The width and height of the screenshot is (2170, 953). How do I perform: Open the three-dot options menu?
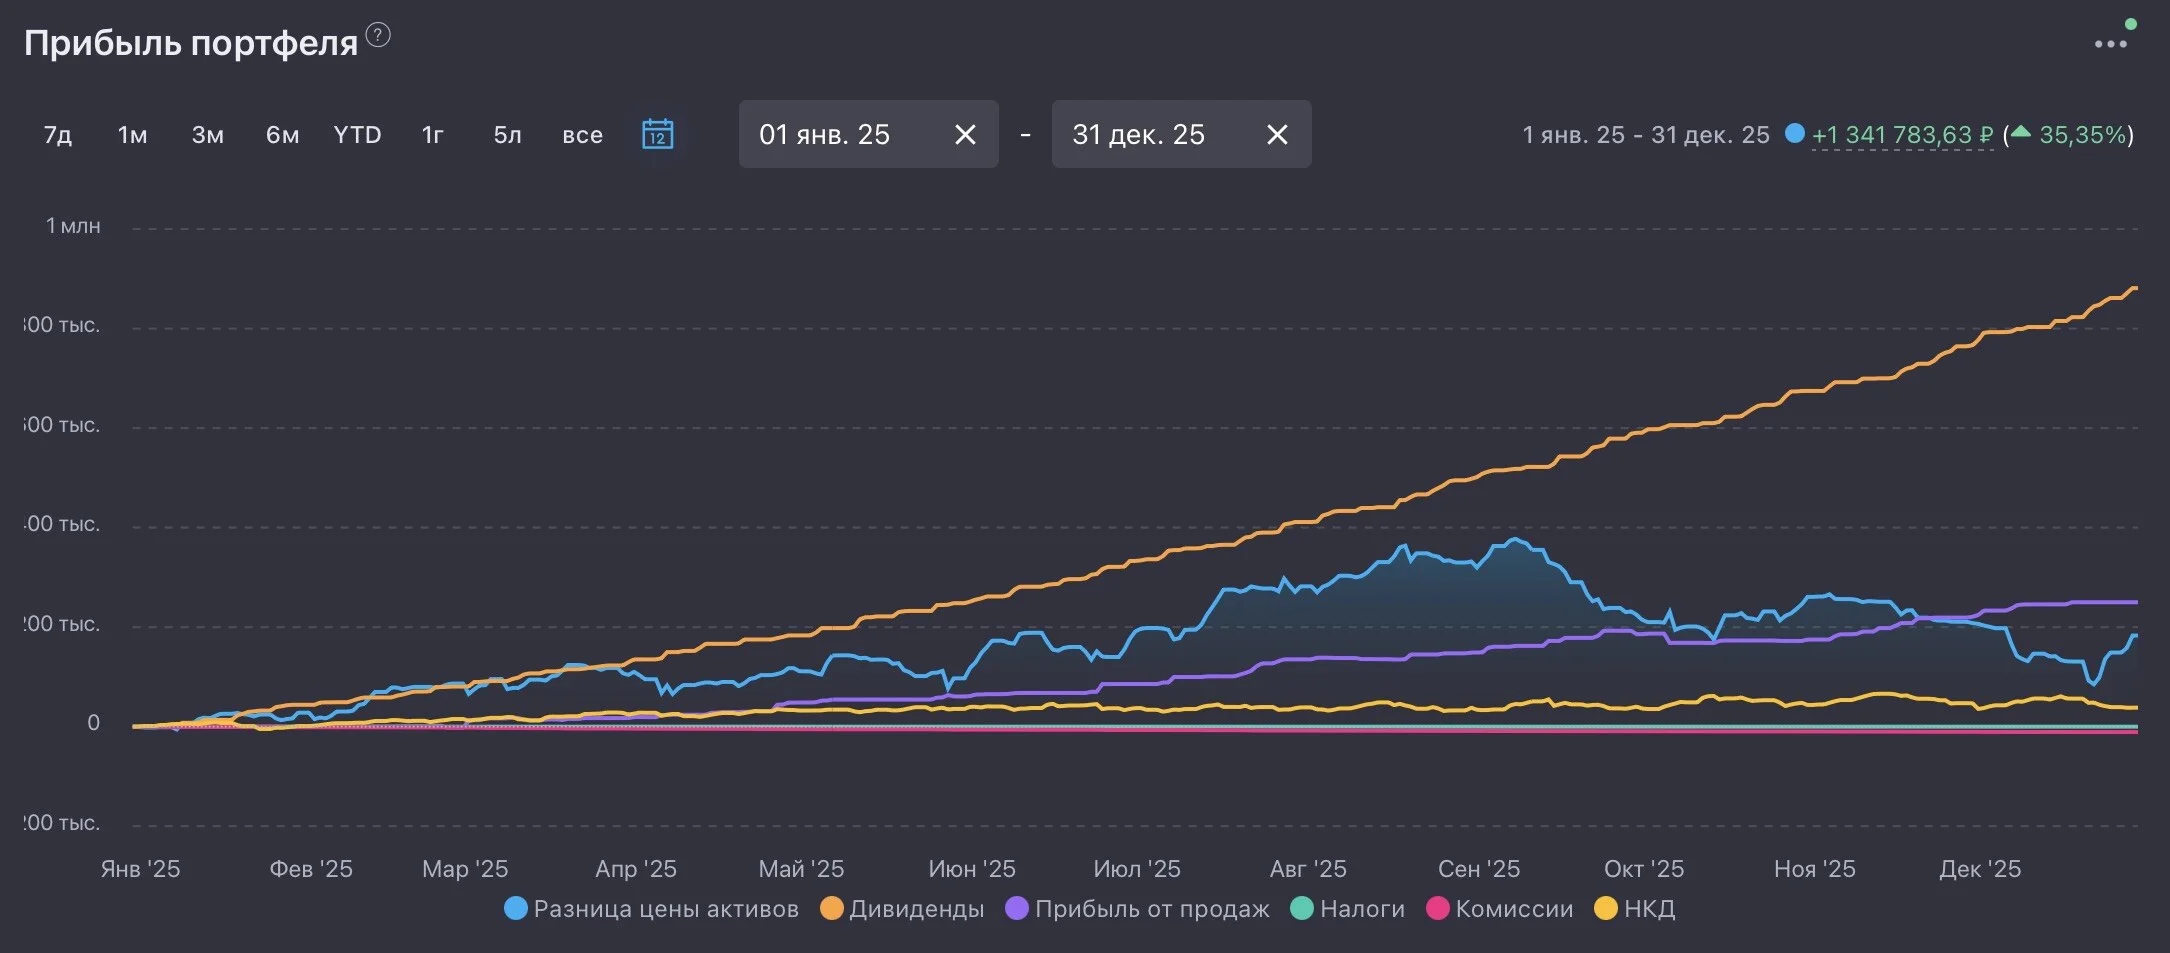(2110, 44)
